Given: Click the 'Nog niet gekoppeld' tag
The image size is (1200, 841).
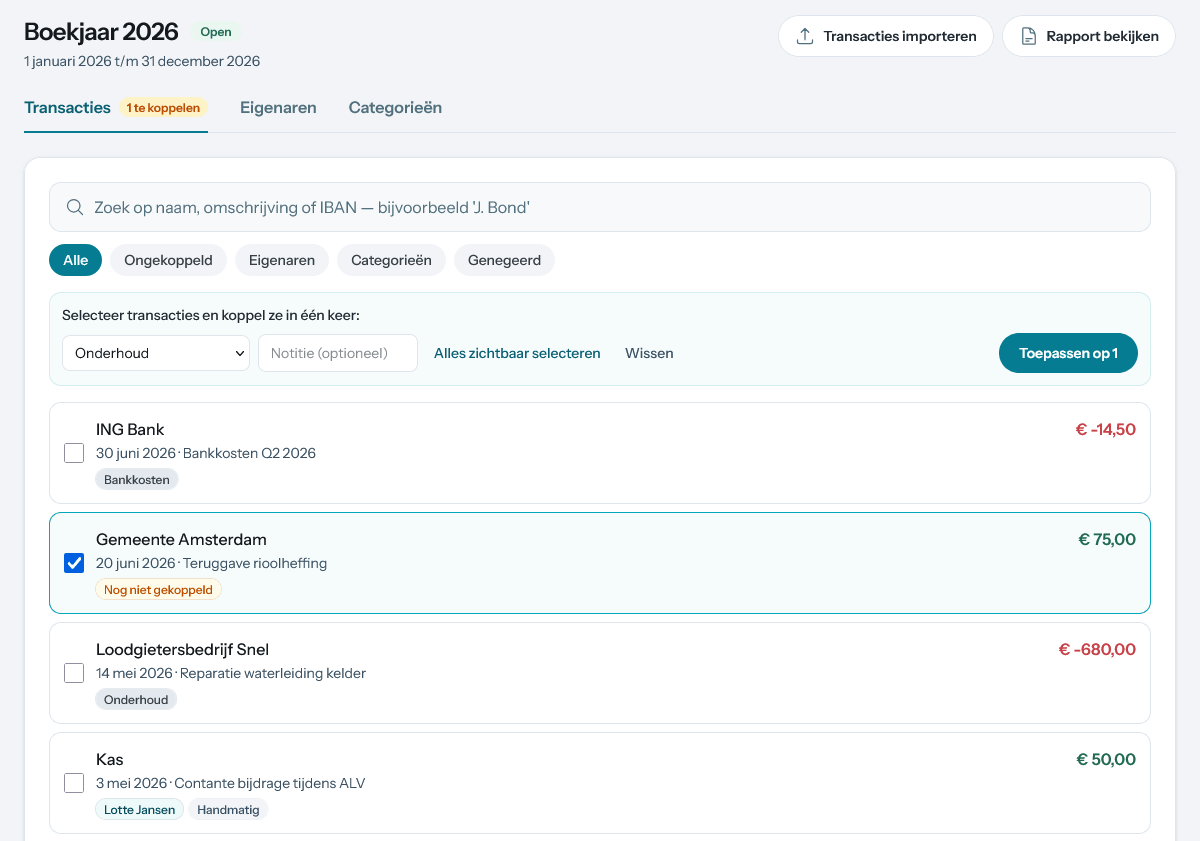Looking at the screenshot, I should (x=158, y=589).
